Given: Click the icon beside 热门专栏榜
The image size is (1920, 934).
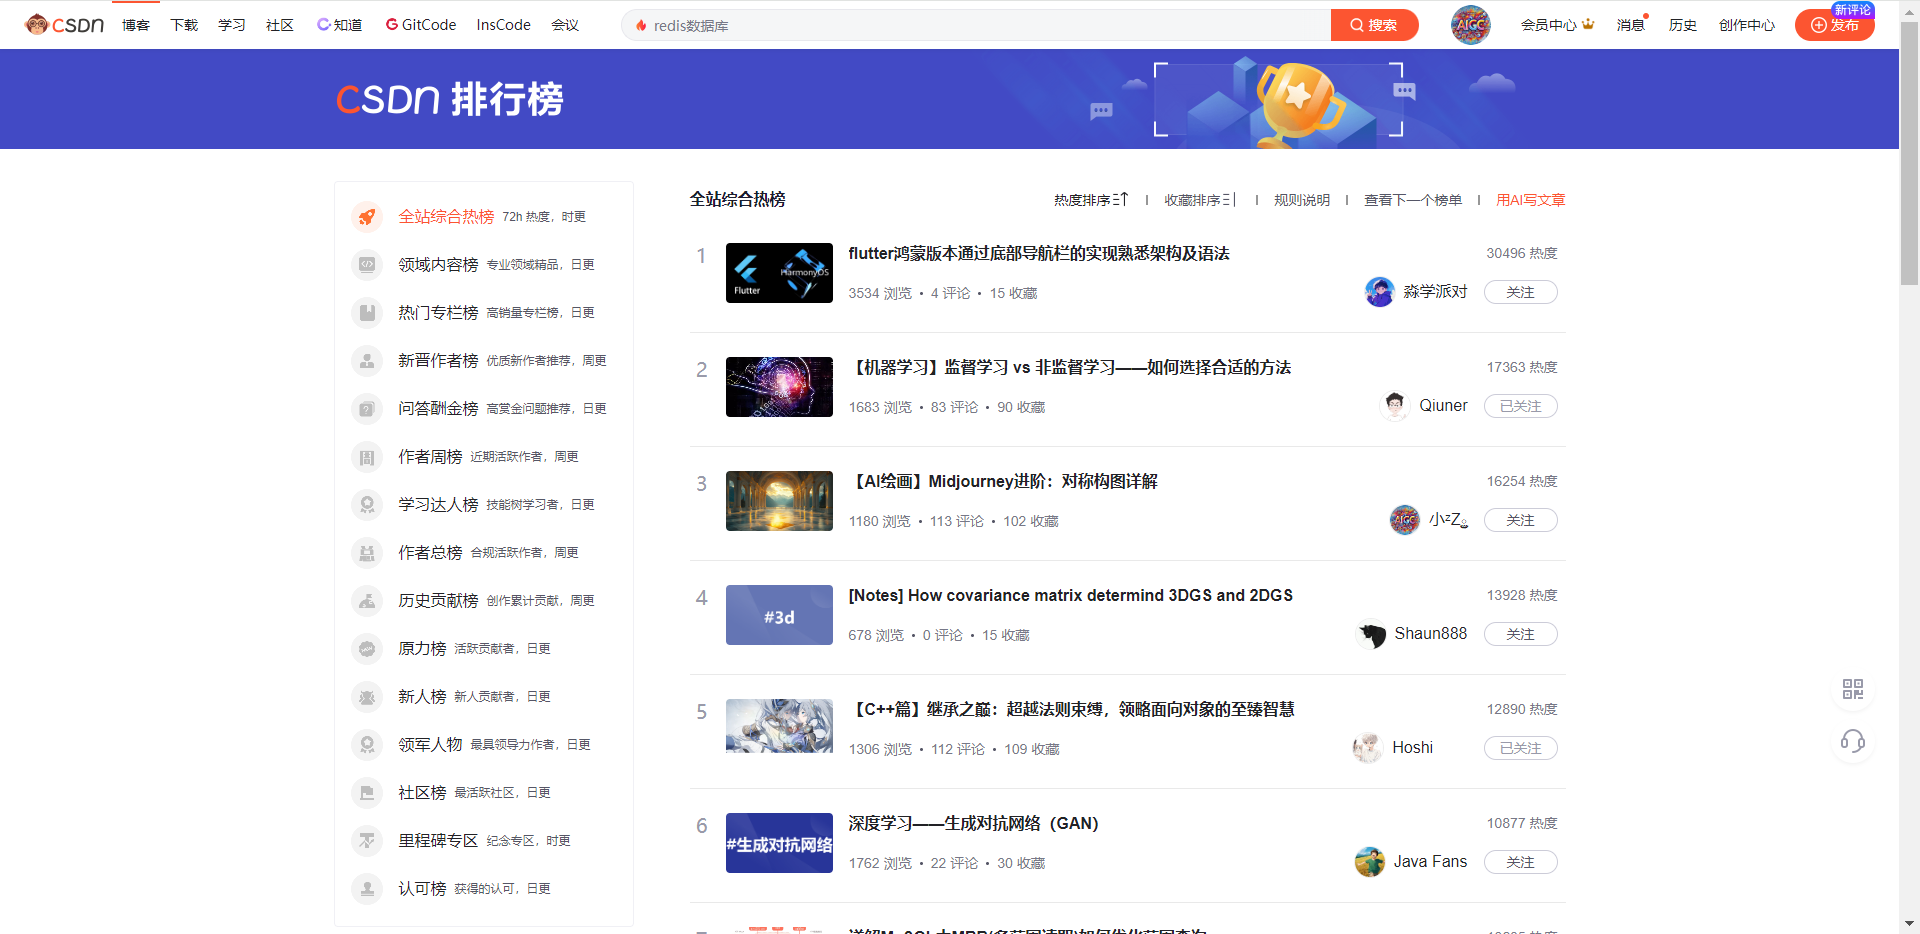Looking at the screenshot, I should coord(367,312).
